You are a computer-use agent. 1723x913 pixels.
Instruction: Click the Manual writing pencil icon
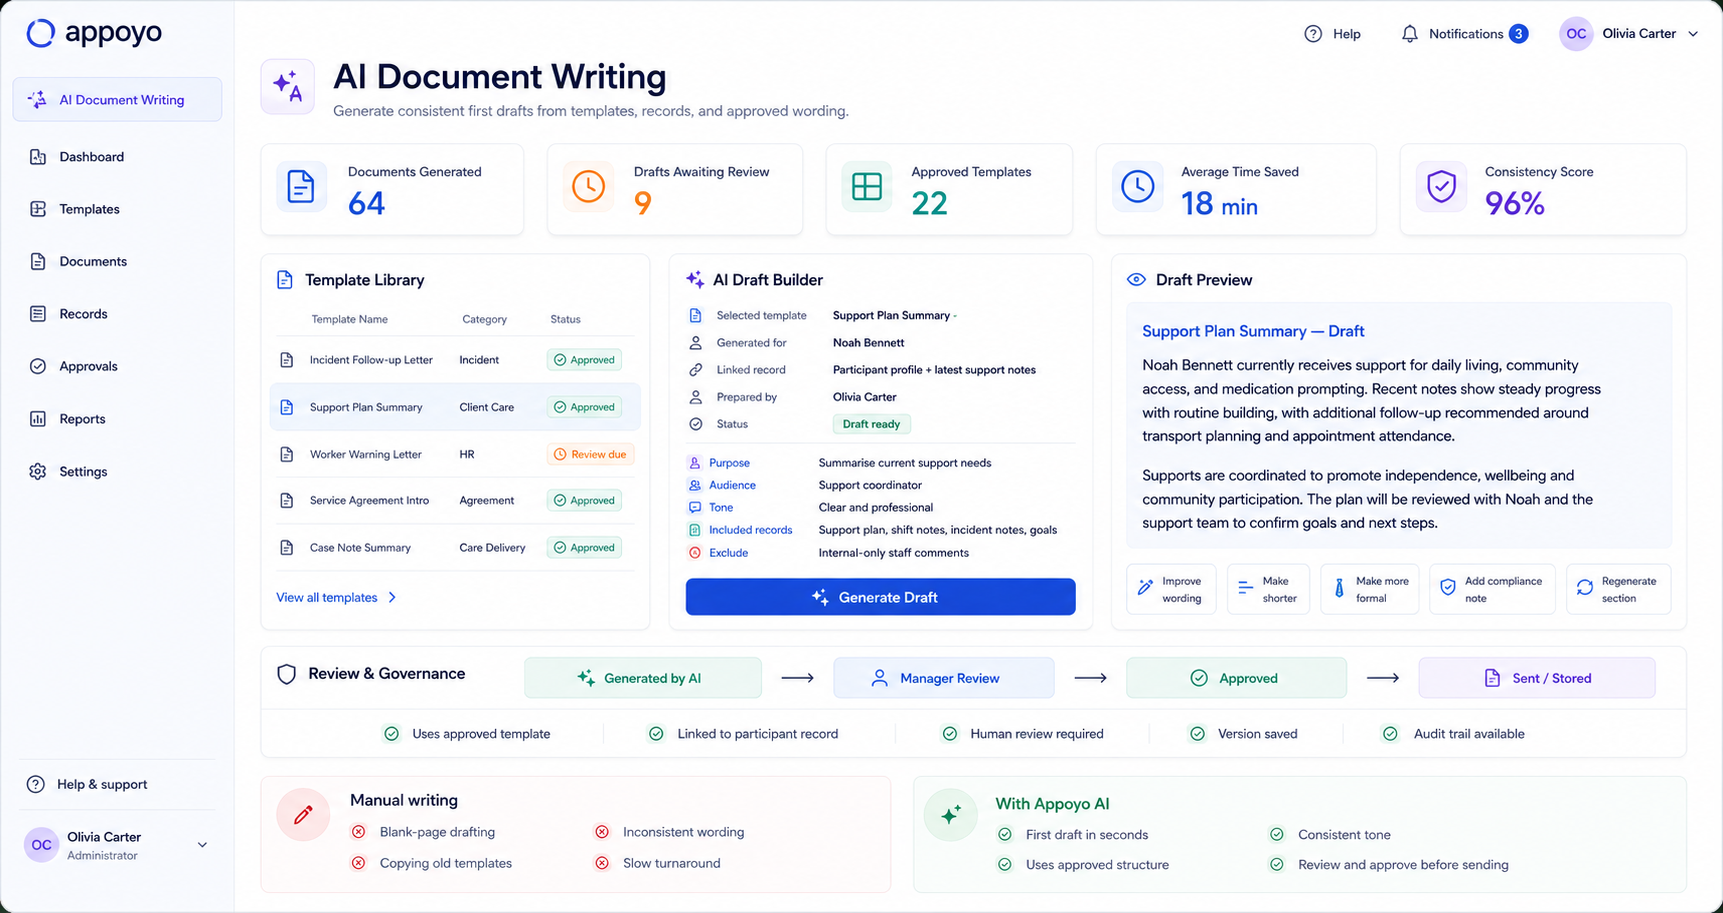(x=303, y=815)
